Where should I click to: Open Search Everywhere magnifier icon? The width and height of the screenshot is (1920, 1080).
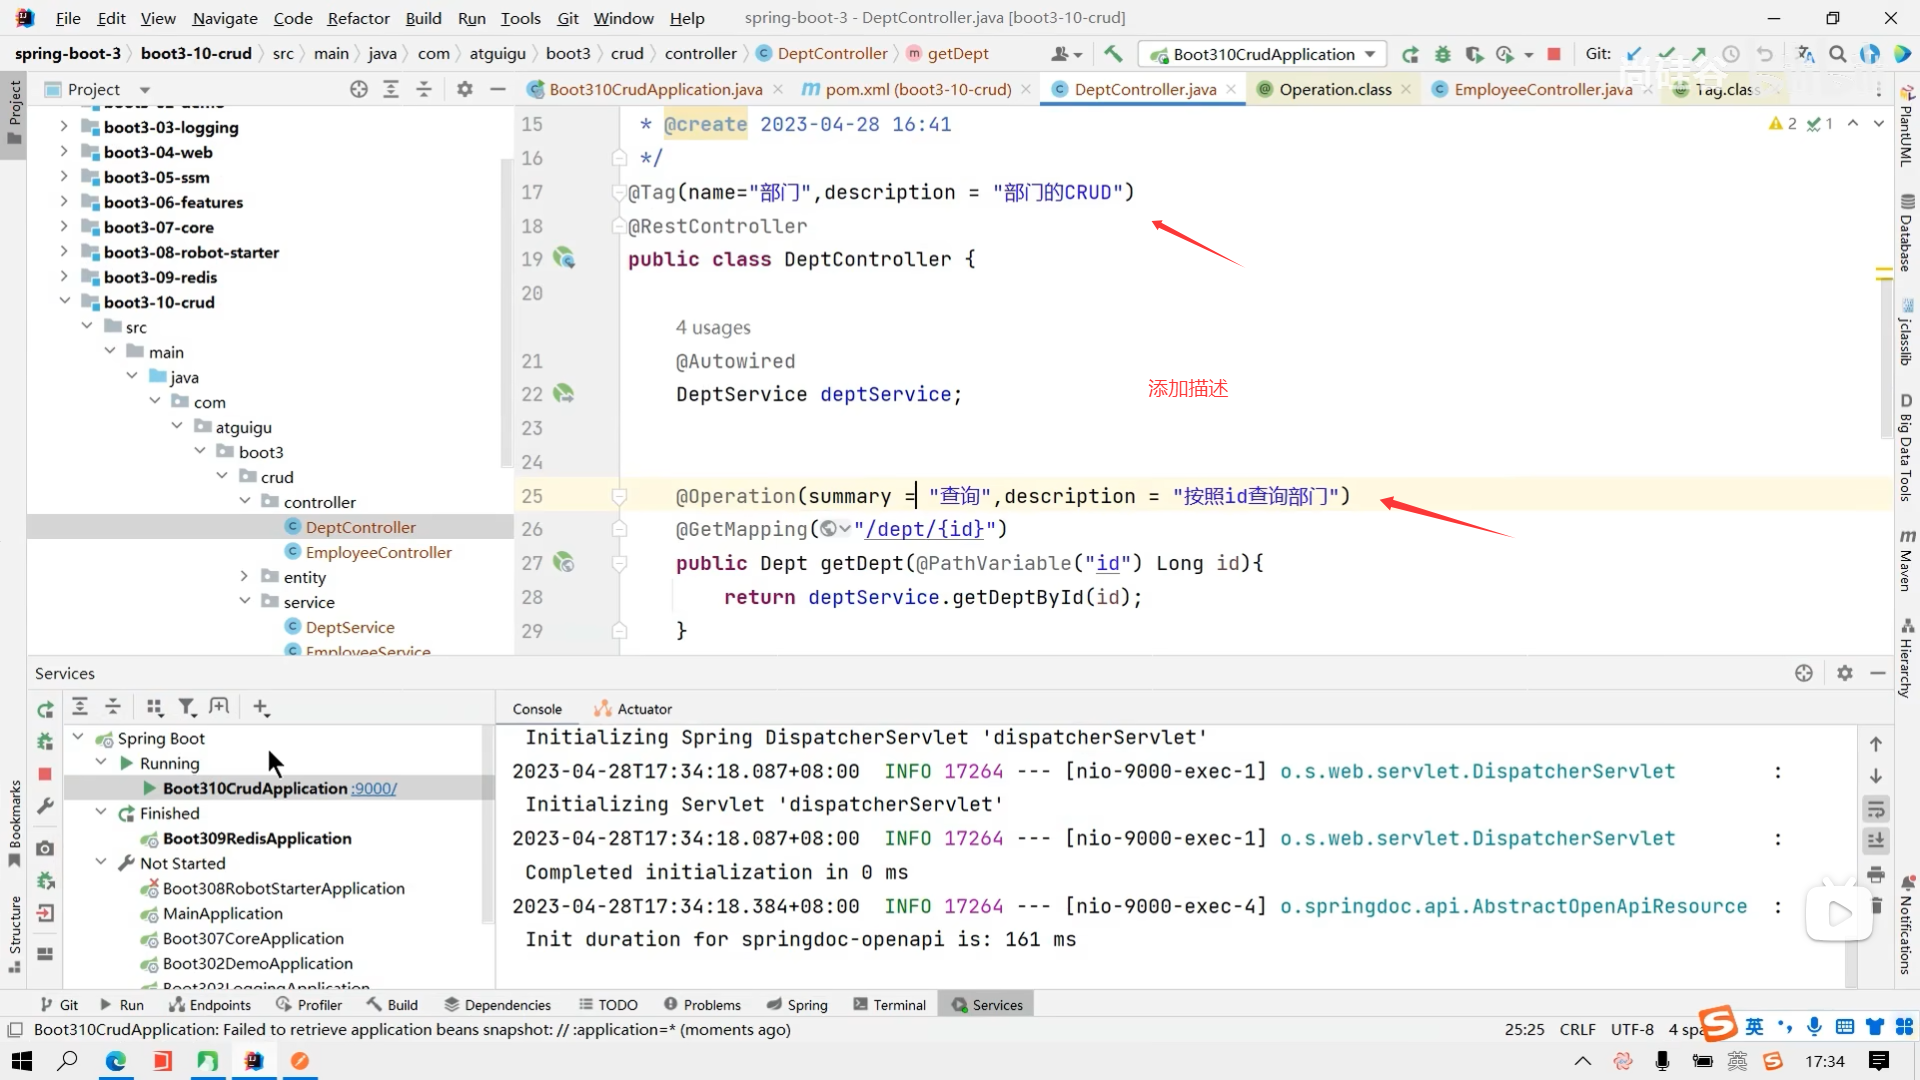tap(1837, 54)
